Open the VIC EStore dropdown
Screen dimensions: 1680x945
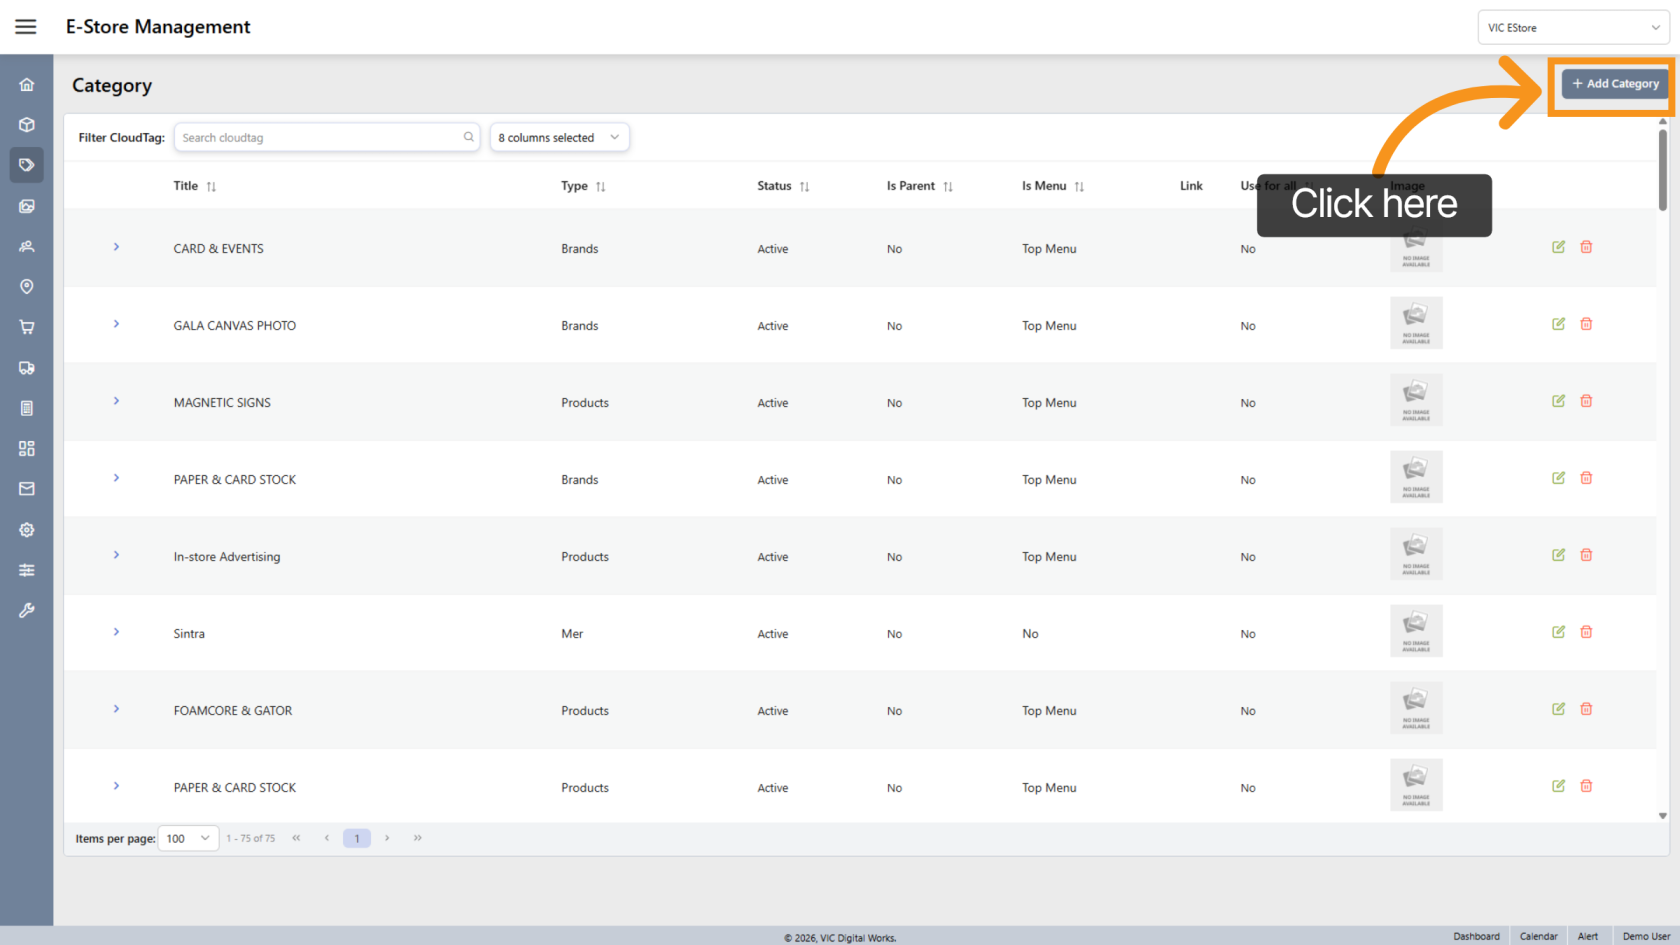[1572, 28]
